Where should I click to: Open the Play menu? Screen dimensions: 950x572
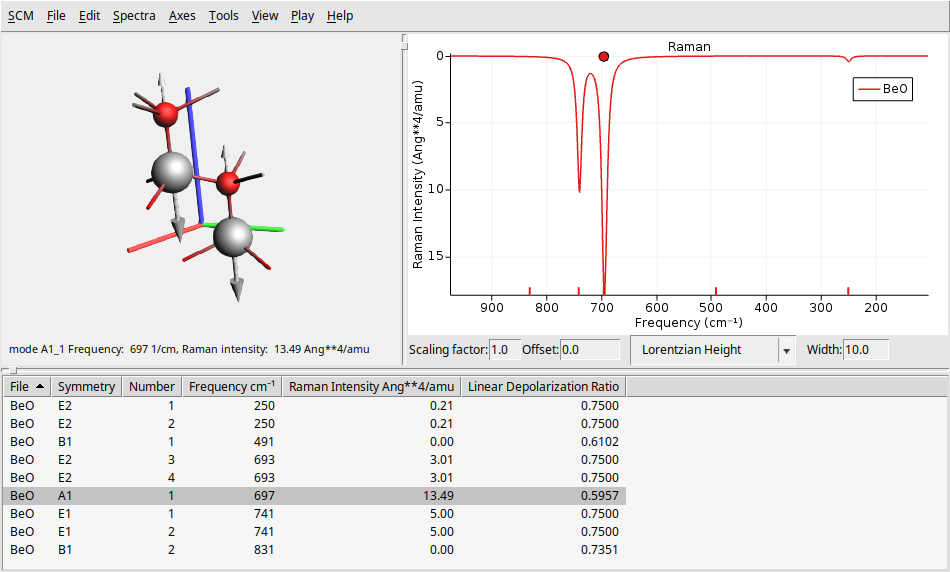click(302, 16)
